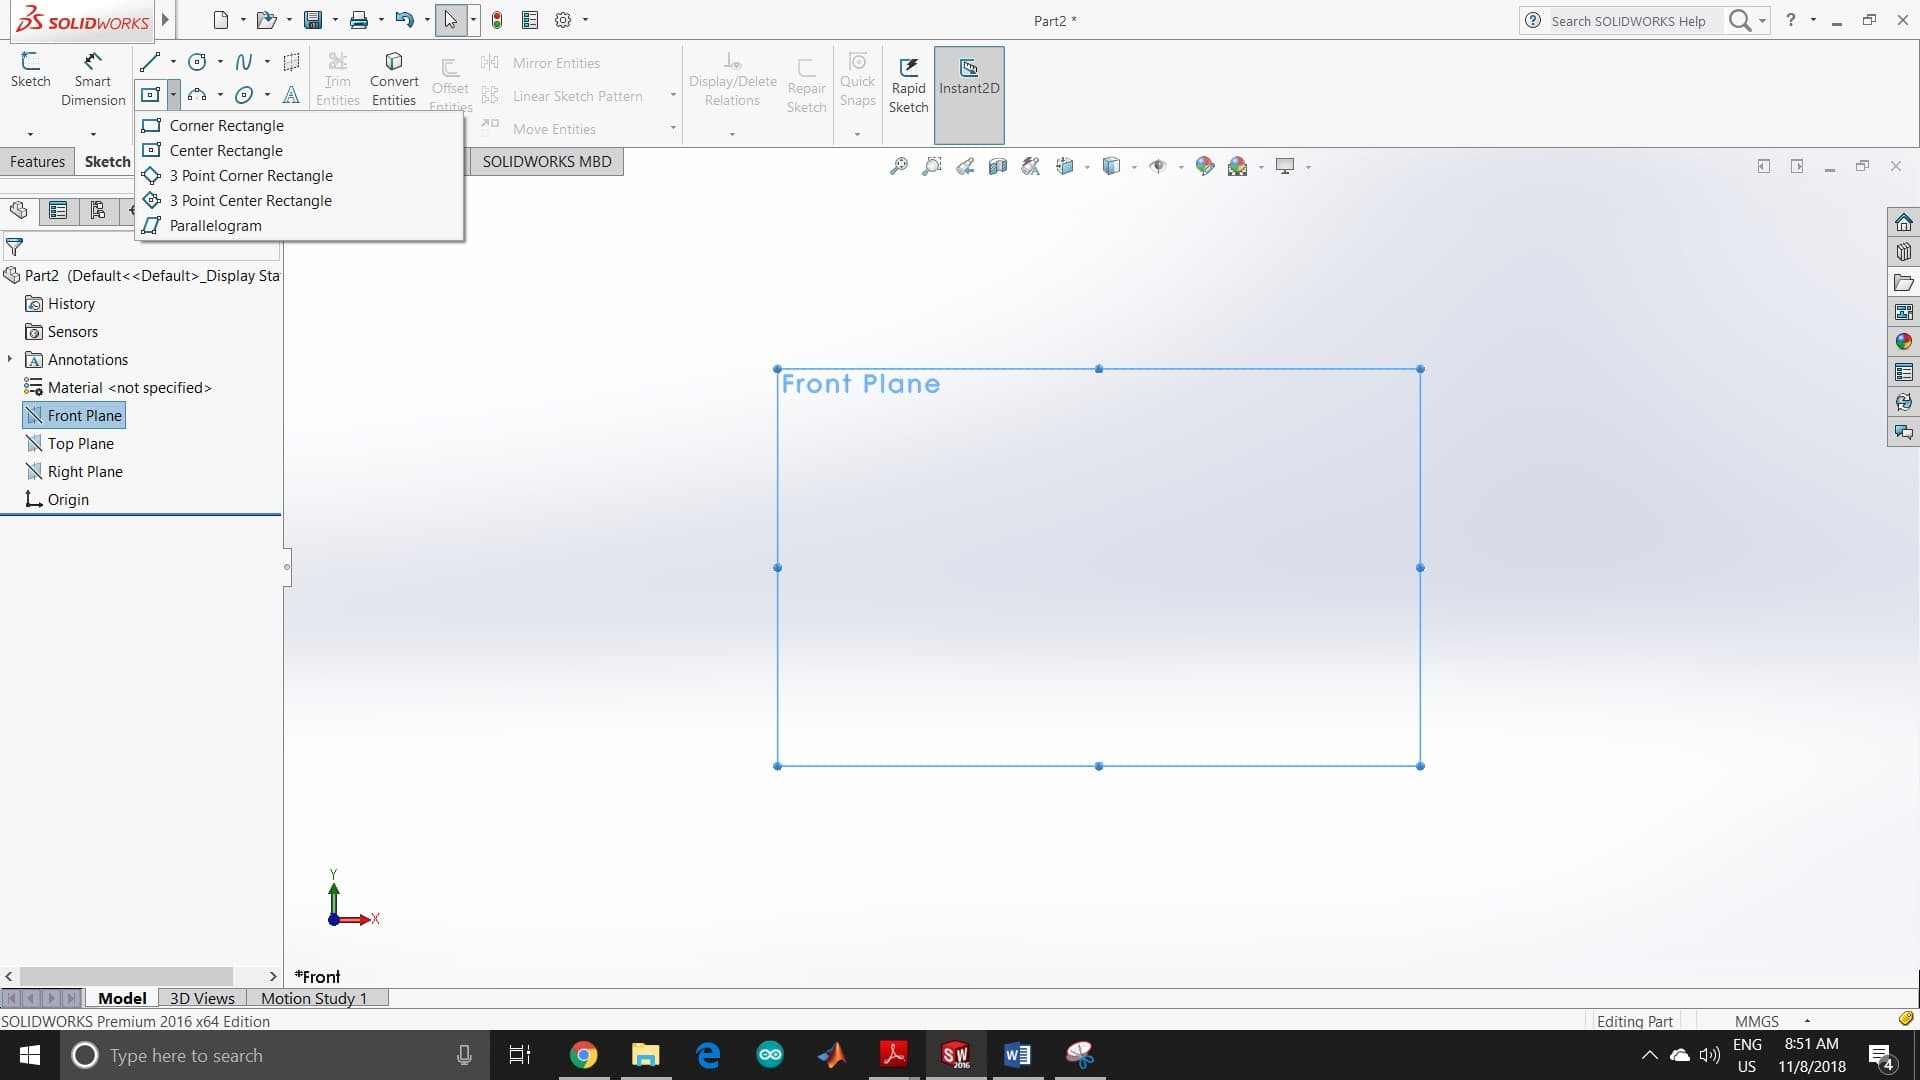Screen dimensions: 1920x1080
Task: Select the Sketch Text tool
Action: pos(291,95)
